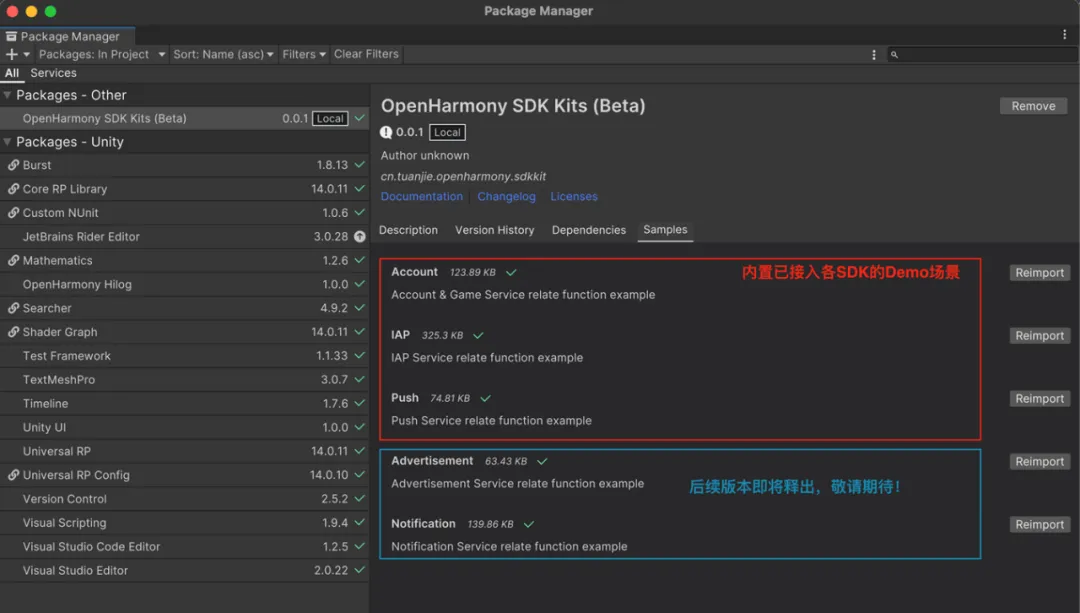1080x613 pixels.
Task: Open the Licenses link
Action: pos(574,196)
